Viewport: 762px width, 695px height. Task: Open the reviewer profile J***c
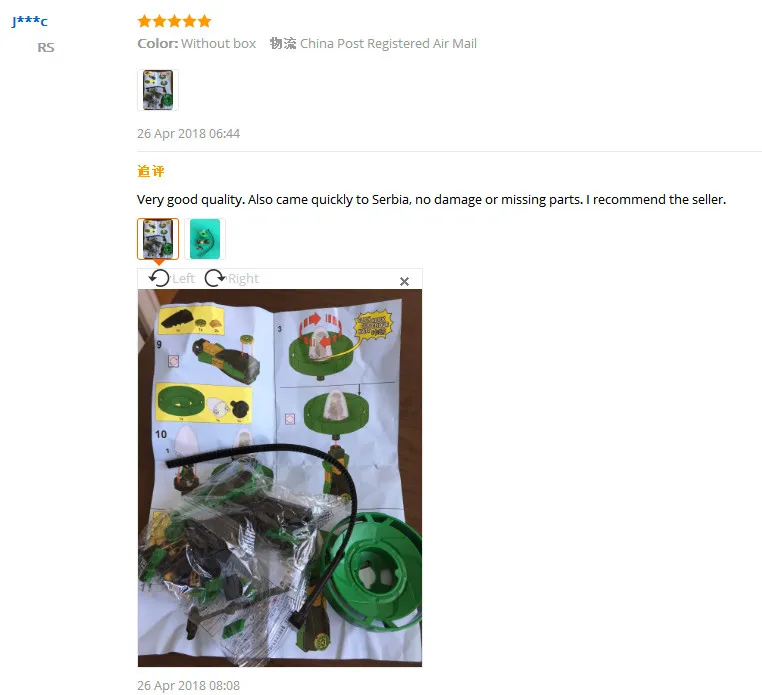coord(30,21)
